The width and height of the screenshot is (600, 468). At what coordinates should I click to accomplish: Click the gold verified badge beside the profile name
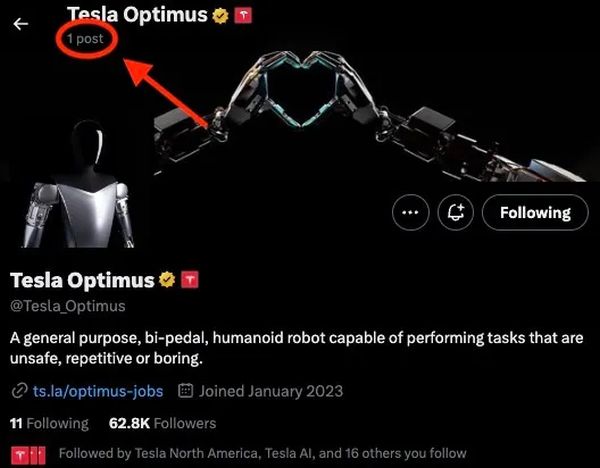[167, 280]
